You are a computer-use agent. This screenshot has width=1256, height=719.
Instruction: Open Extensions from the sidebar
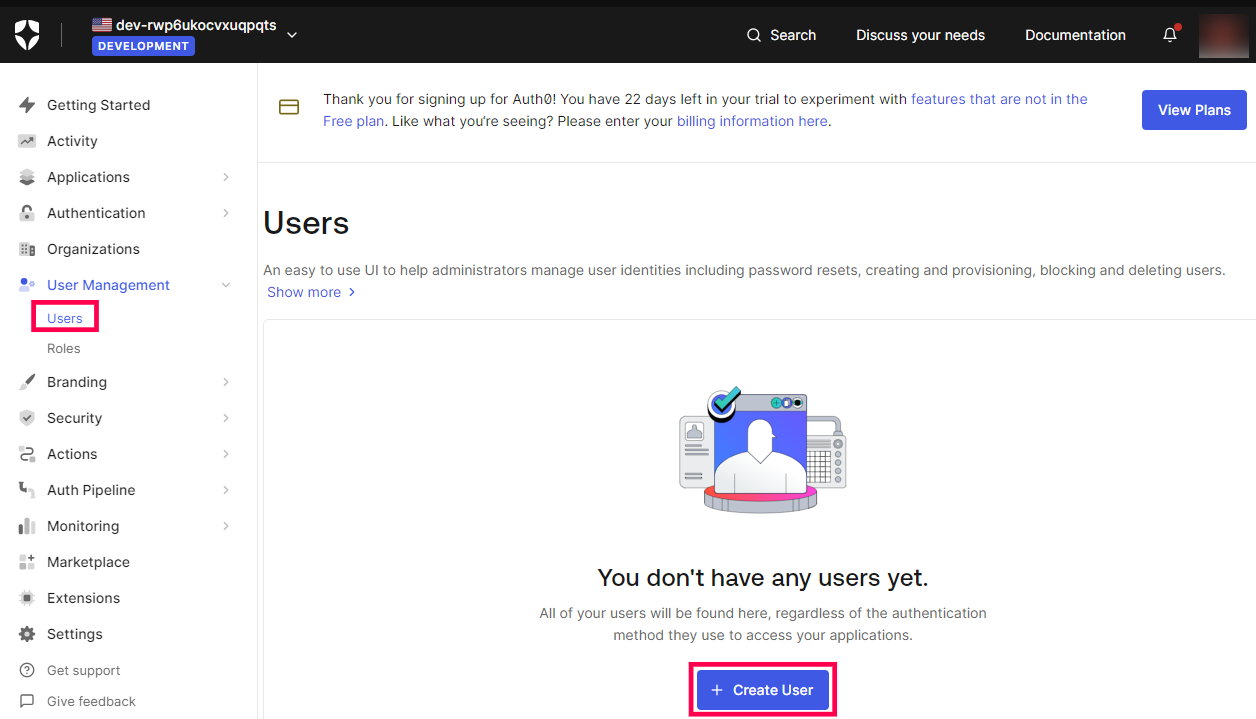(83, 598)
